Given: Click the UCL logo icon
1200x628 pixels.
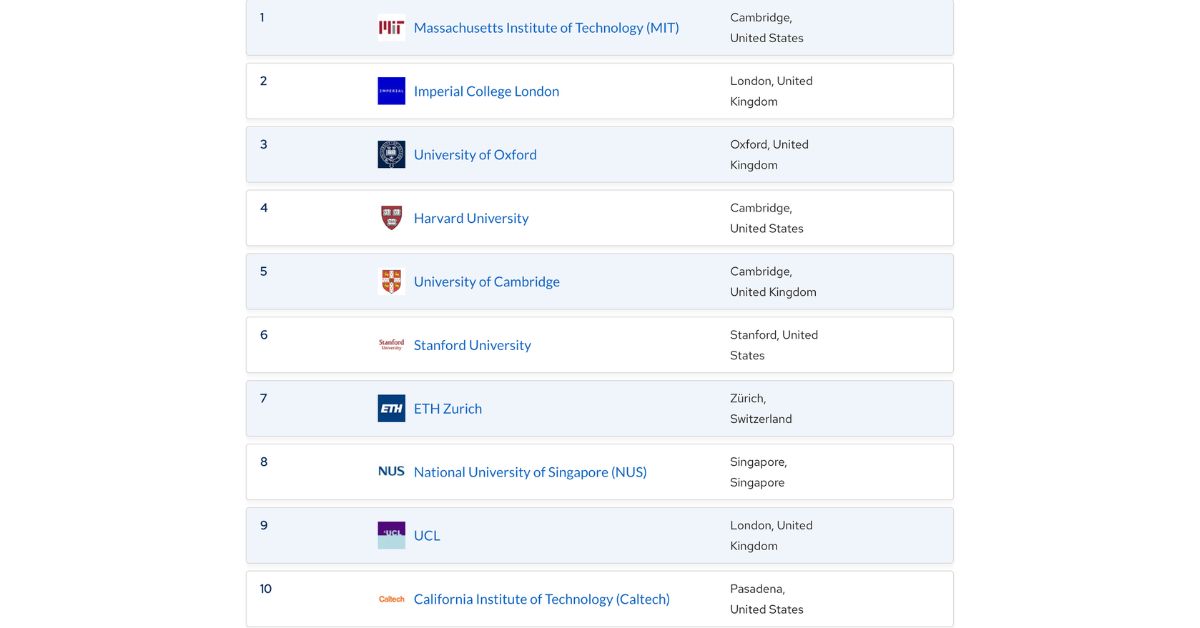Looking at the screenshot, I should point(391,536).
